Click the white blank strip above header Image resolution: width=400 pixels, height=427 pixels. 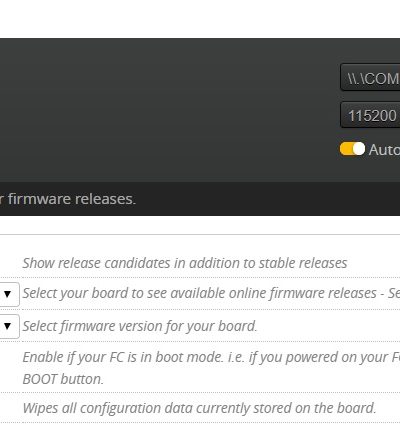click(200, 19)
